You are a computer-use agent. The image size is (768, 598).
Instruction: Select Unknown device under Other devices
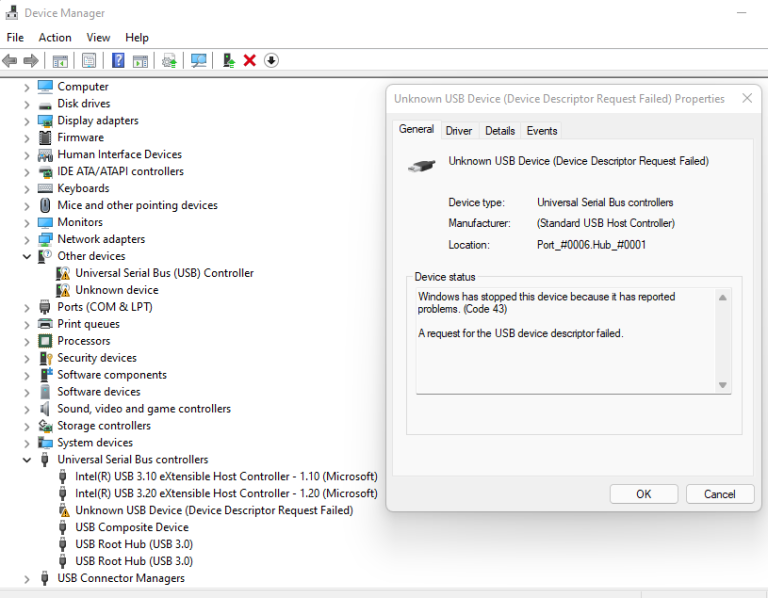pyautogui.click(x=116, y=290)
